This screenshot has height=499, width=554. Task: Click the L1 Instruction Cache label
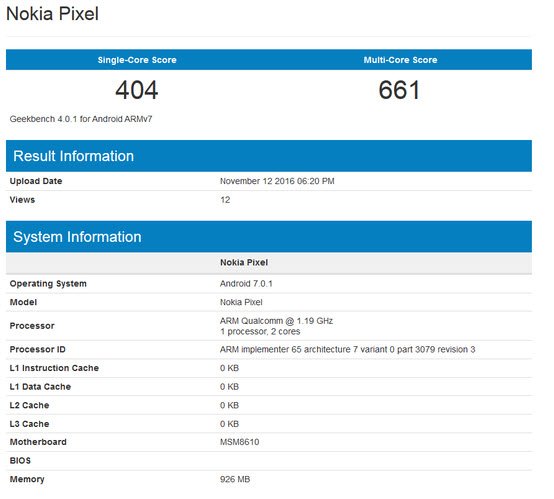coord(54,368)
